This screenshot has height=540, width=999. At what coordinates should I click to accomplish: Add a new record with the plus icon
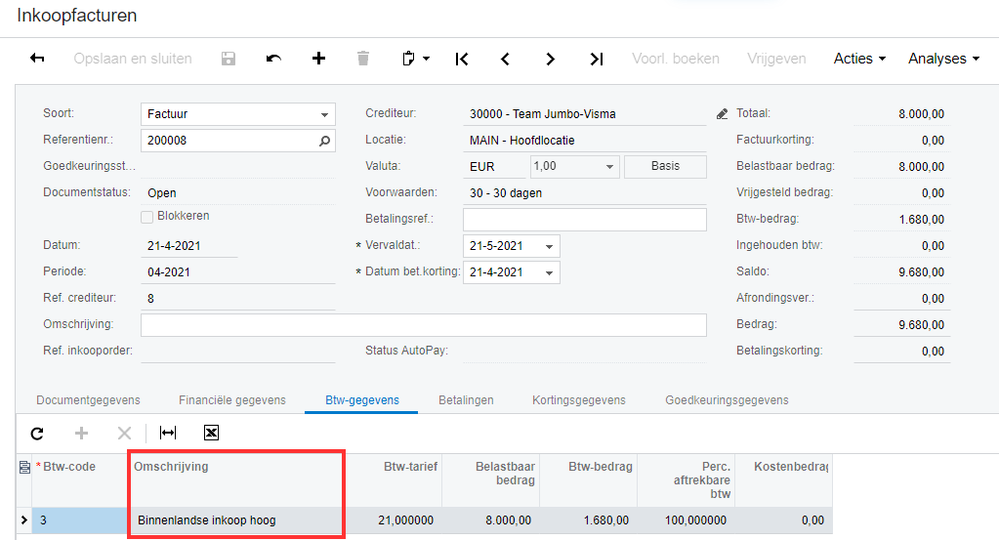tap(319, 59)
